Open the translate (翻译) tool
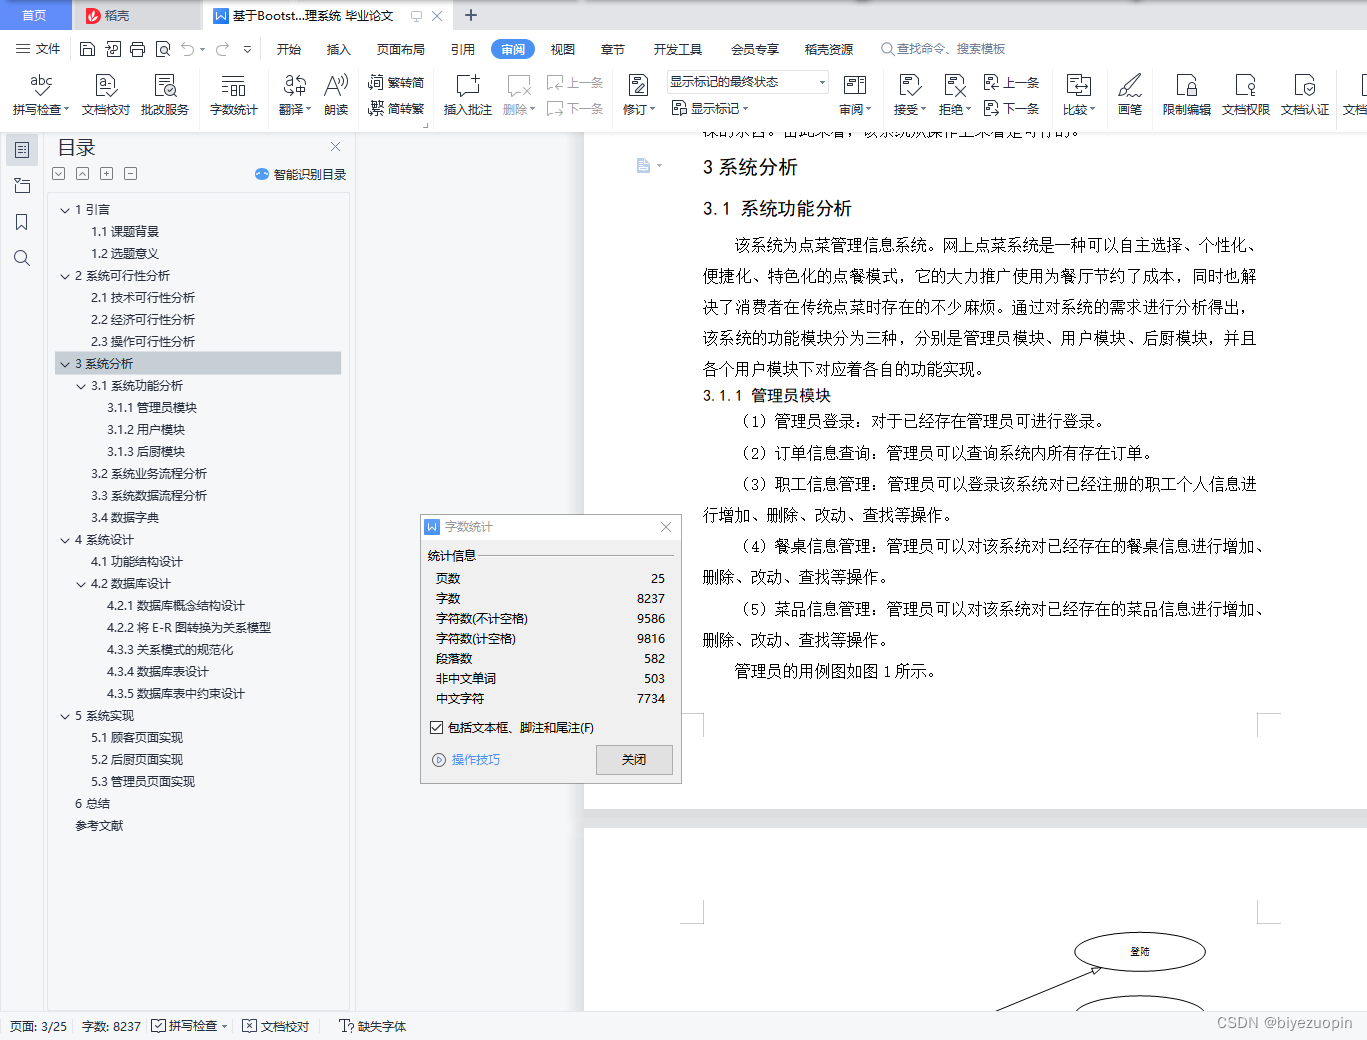This screenshot has width=1367, height=1040. point(294,95)
